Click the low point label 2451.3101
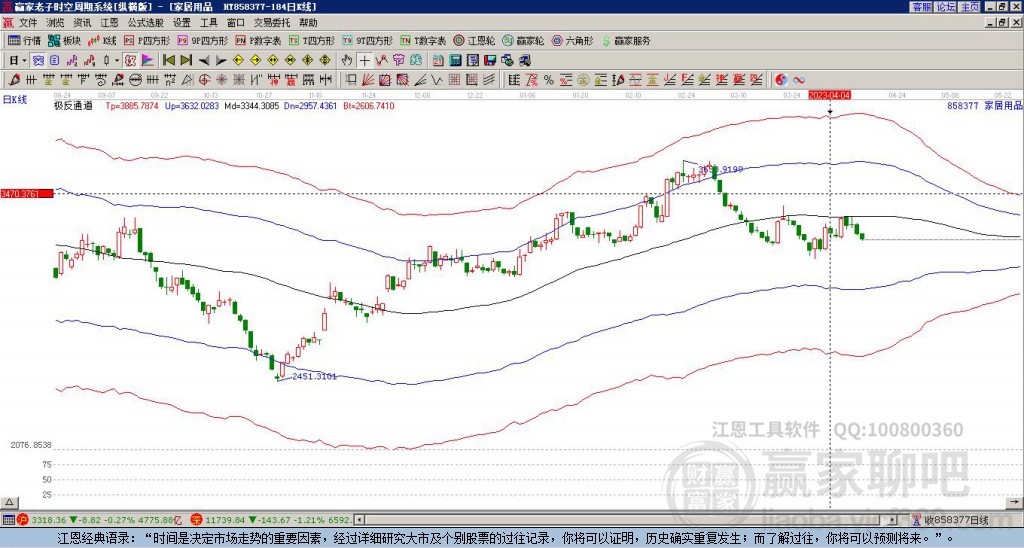The width and height of the screenshot is (1024, 548). [x=314, y=377]
